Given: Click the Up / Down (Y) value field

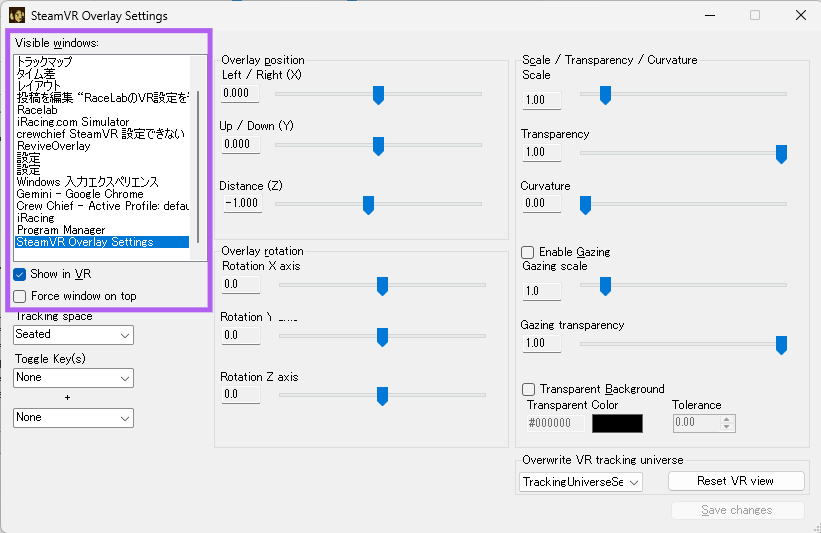Looking at the screenshot, I should click(240, 145).
